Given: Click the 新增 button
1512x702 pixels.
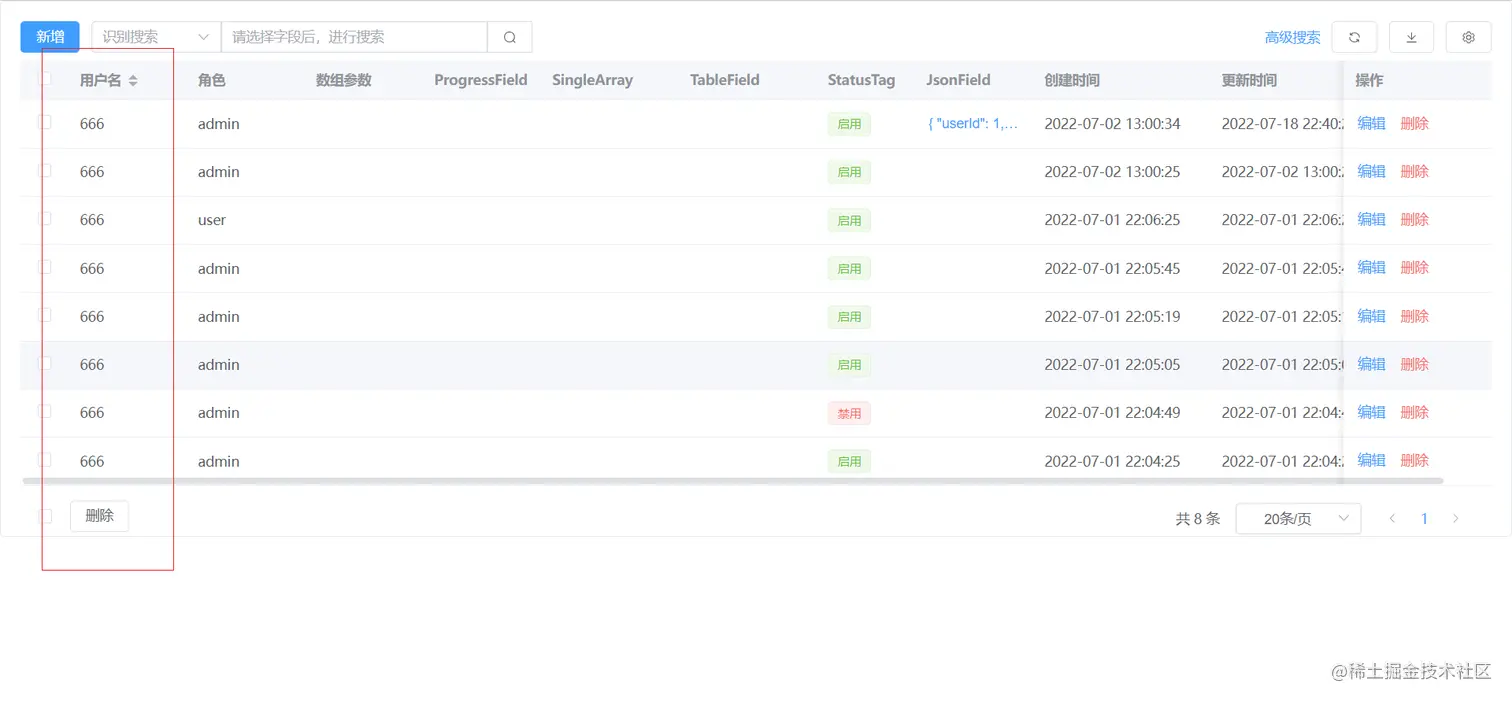Looking at the screenshot, I should [x=50, y=37].
